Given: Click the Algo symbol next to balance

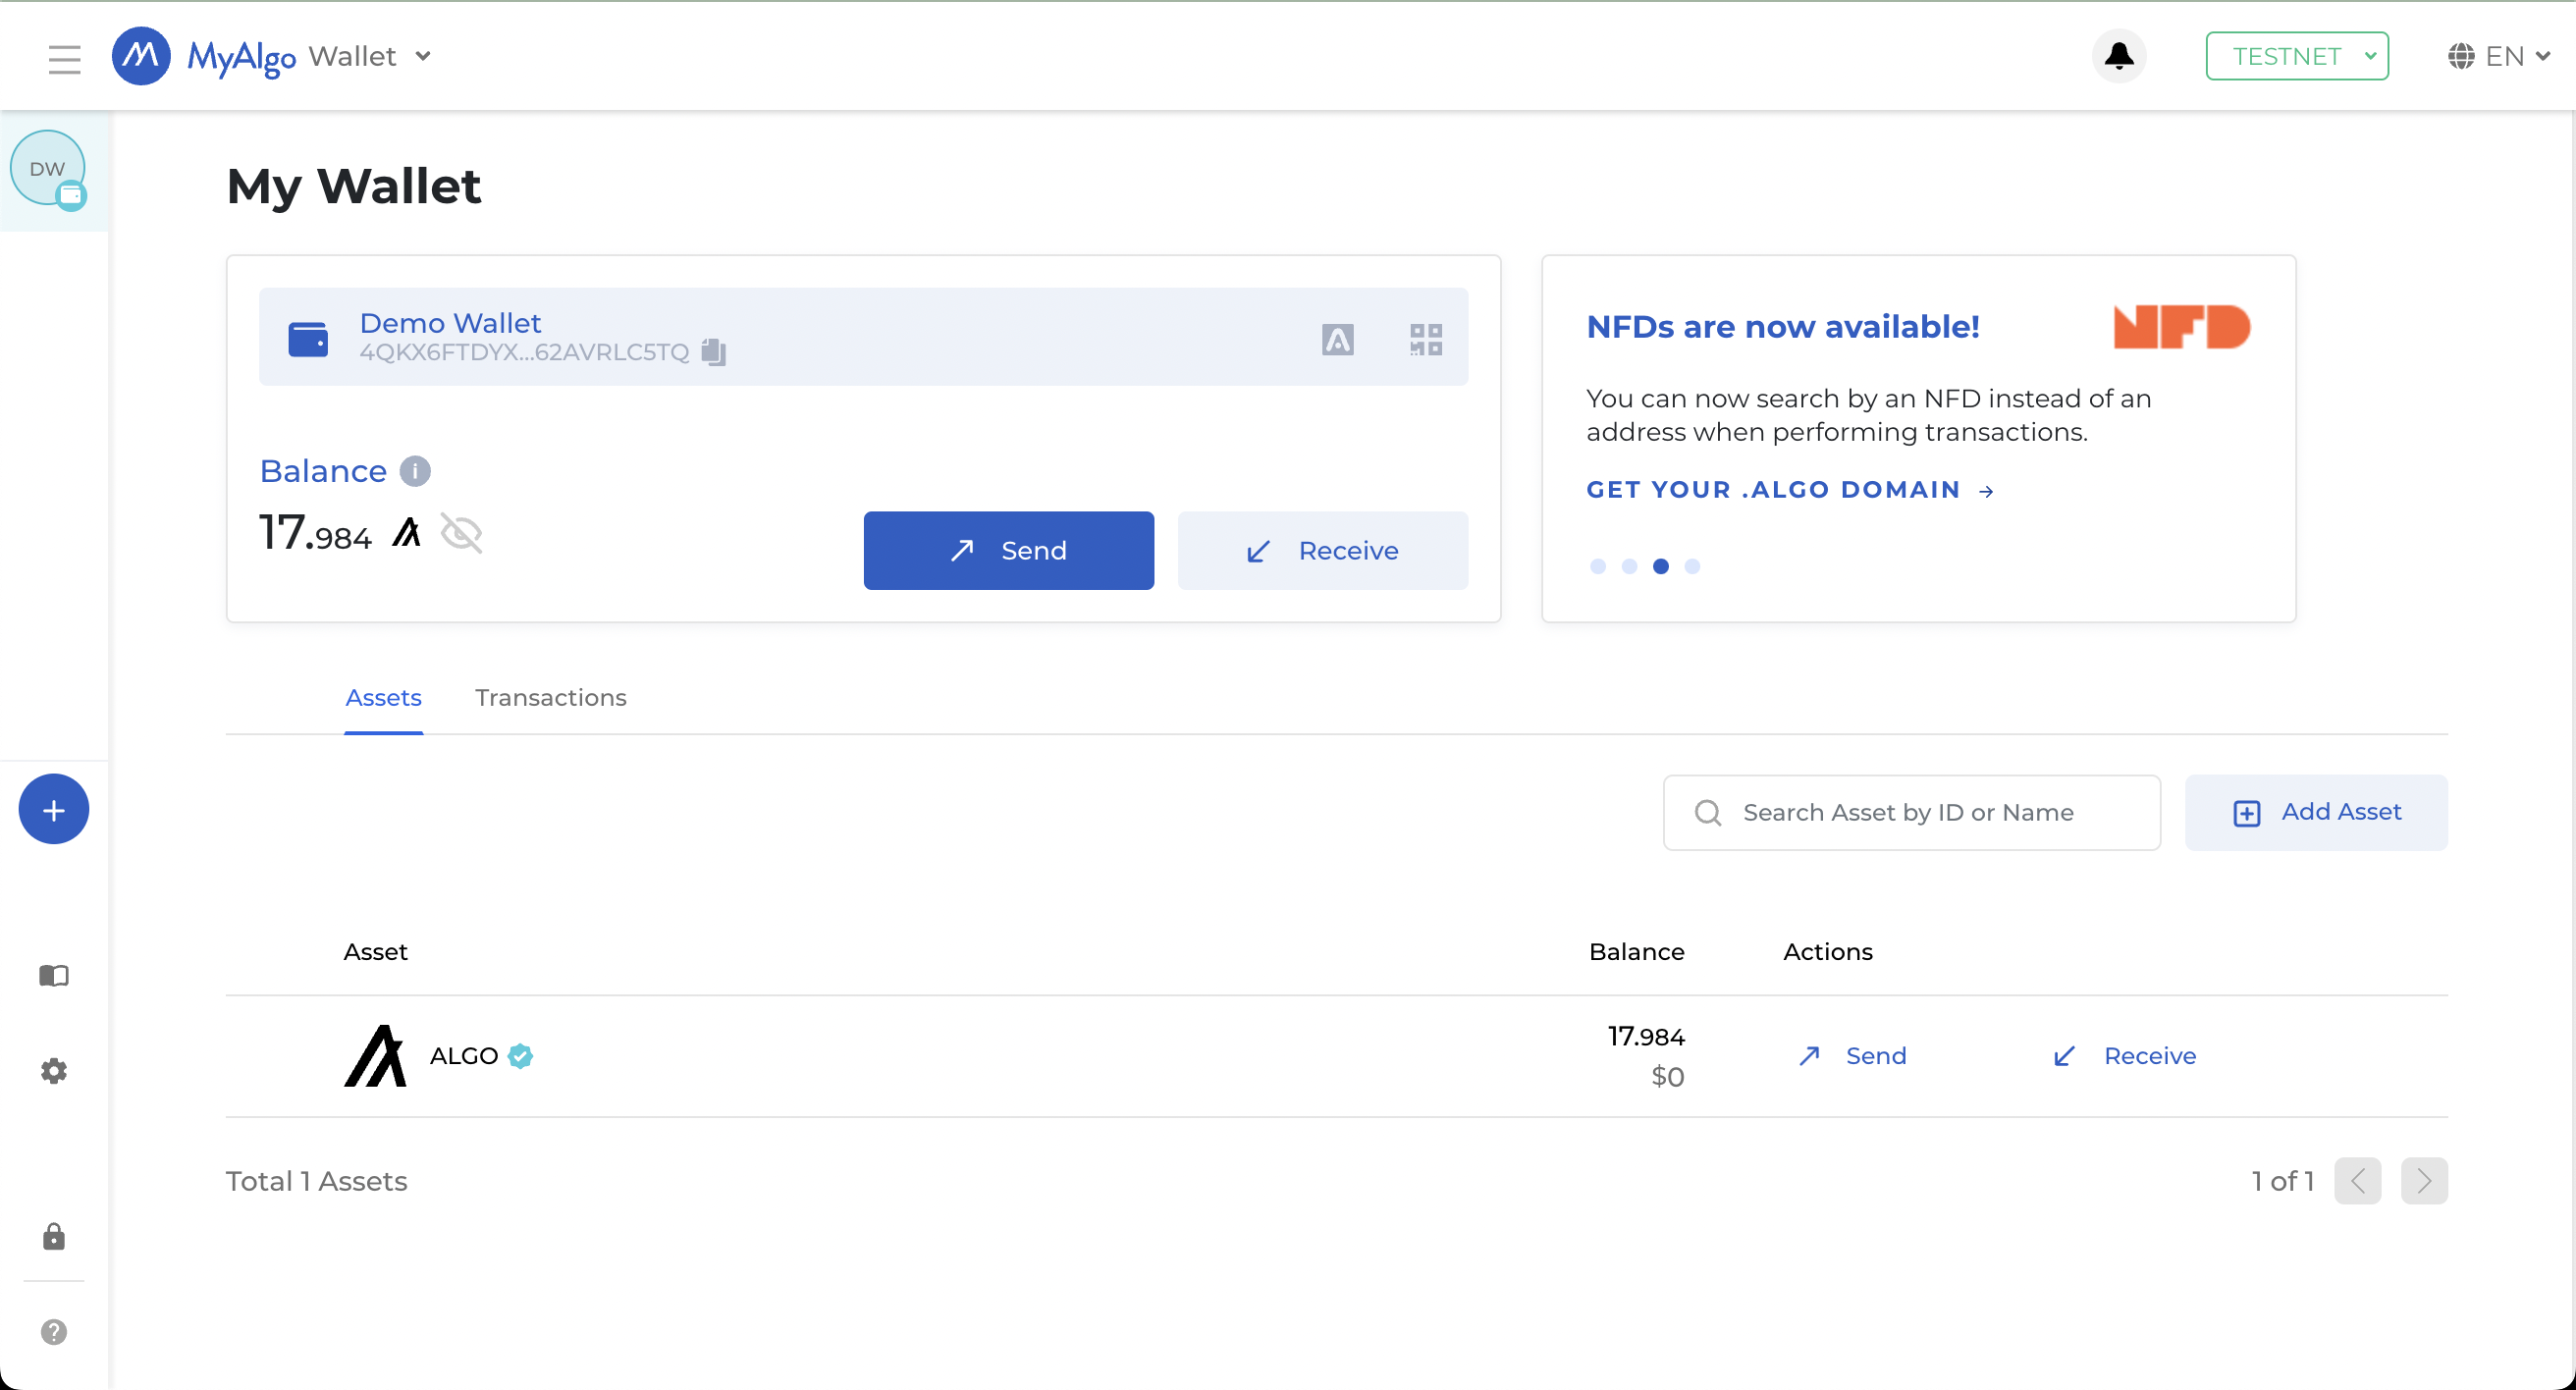Looking at the screenshot, I should (x=407, y=532).
